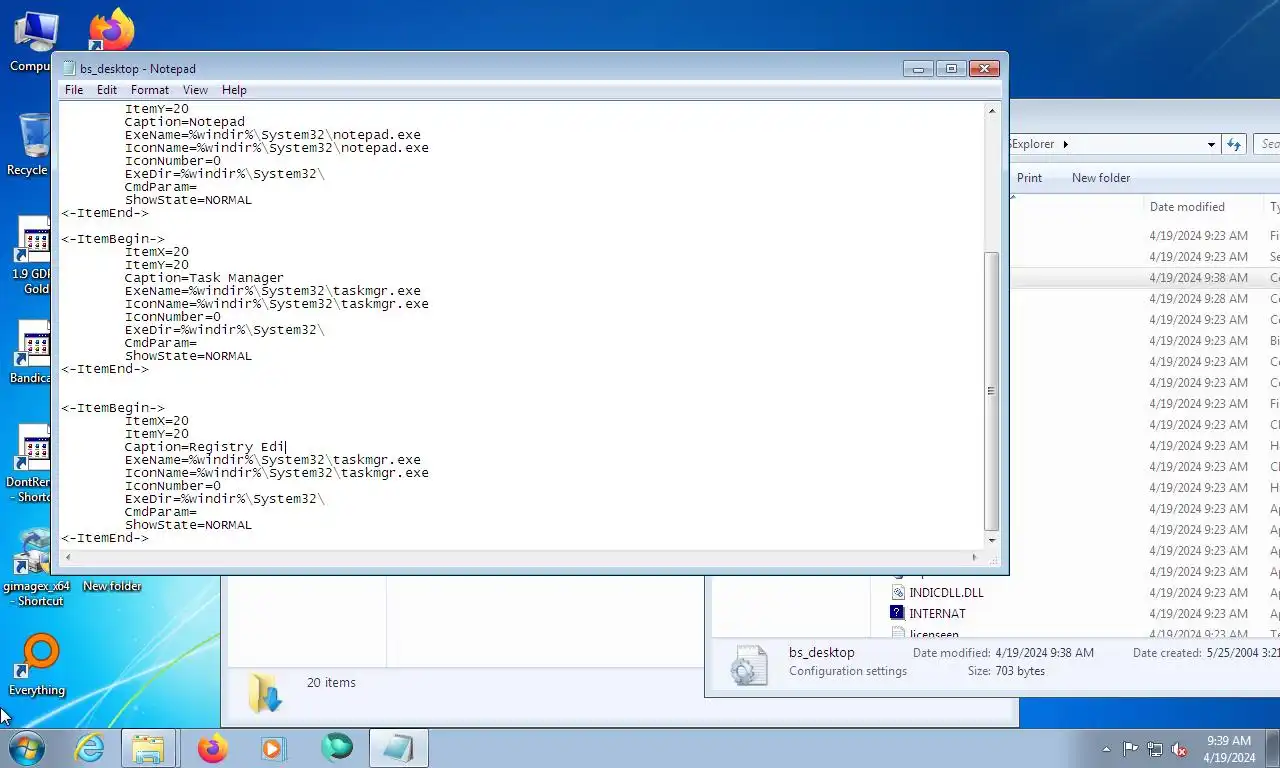Select the Firefox desktop shortcut
Viewport: 1280px width, 768px height.
tap(111, 30)
